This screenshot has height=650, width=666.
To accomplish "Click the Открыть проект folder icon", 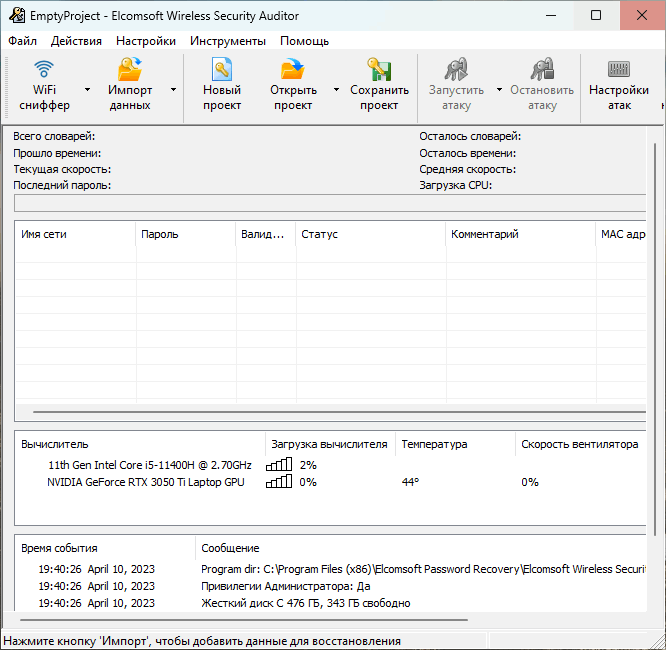I will 293,69.
